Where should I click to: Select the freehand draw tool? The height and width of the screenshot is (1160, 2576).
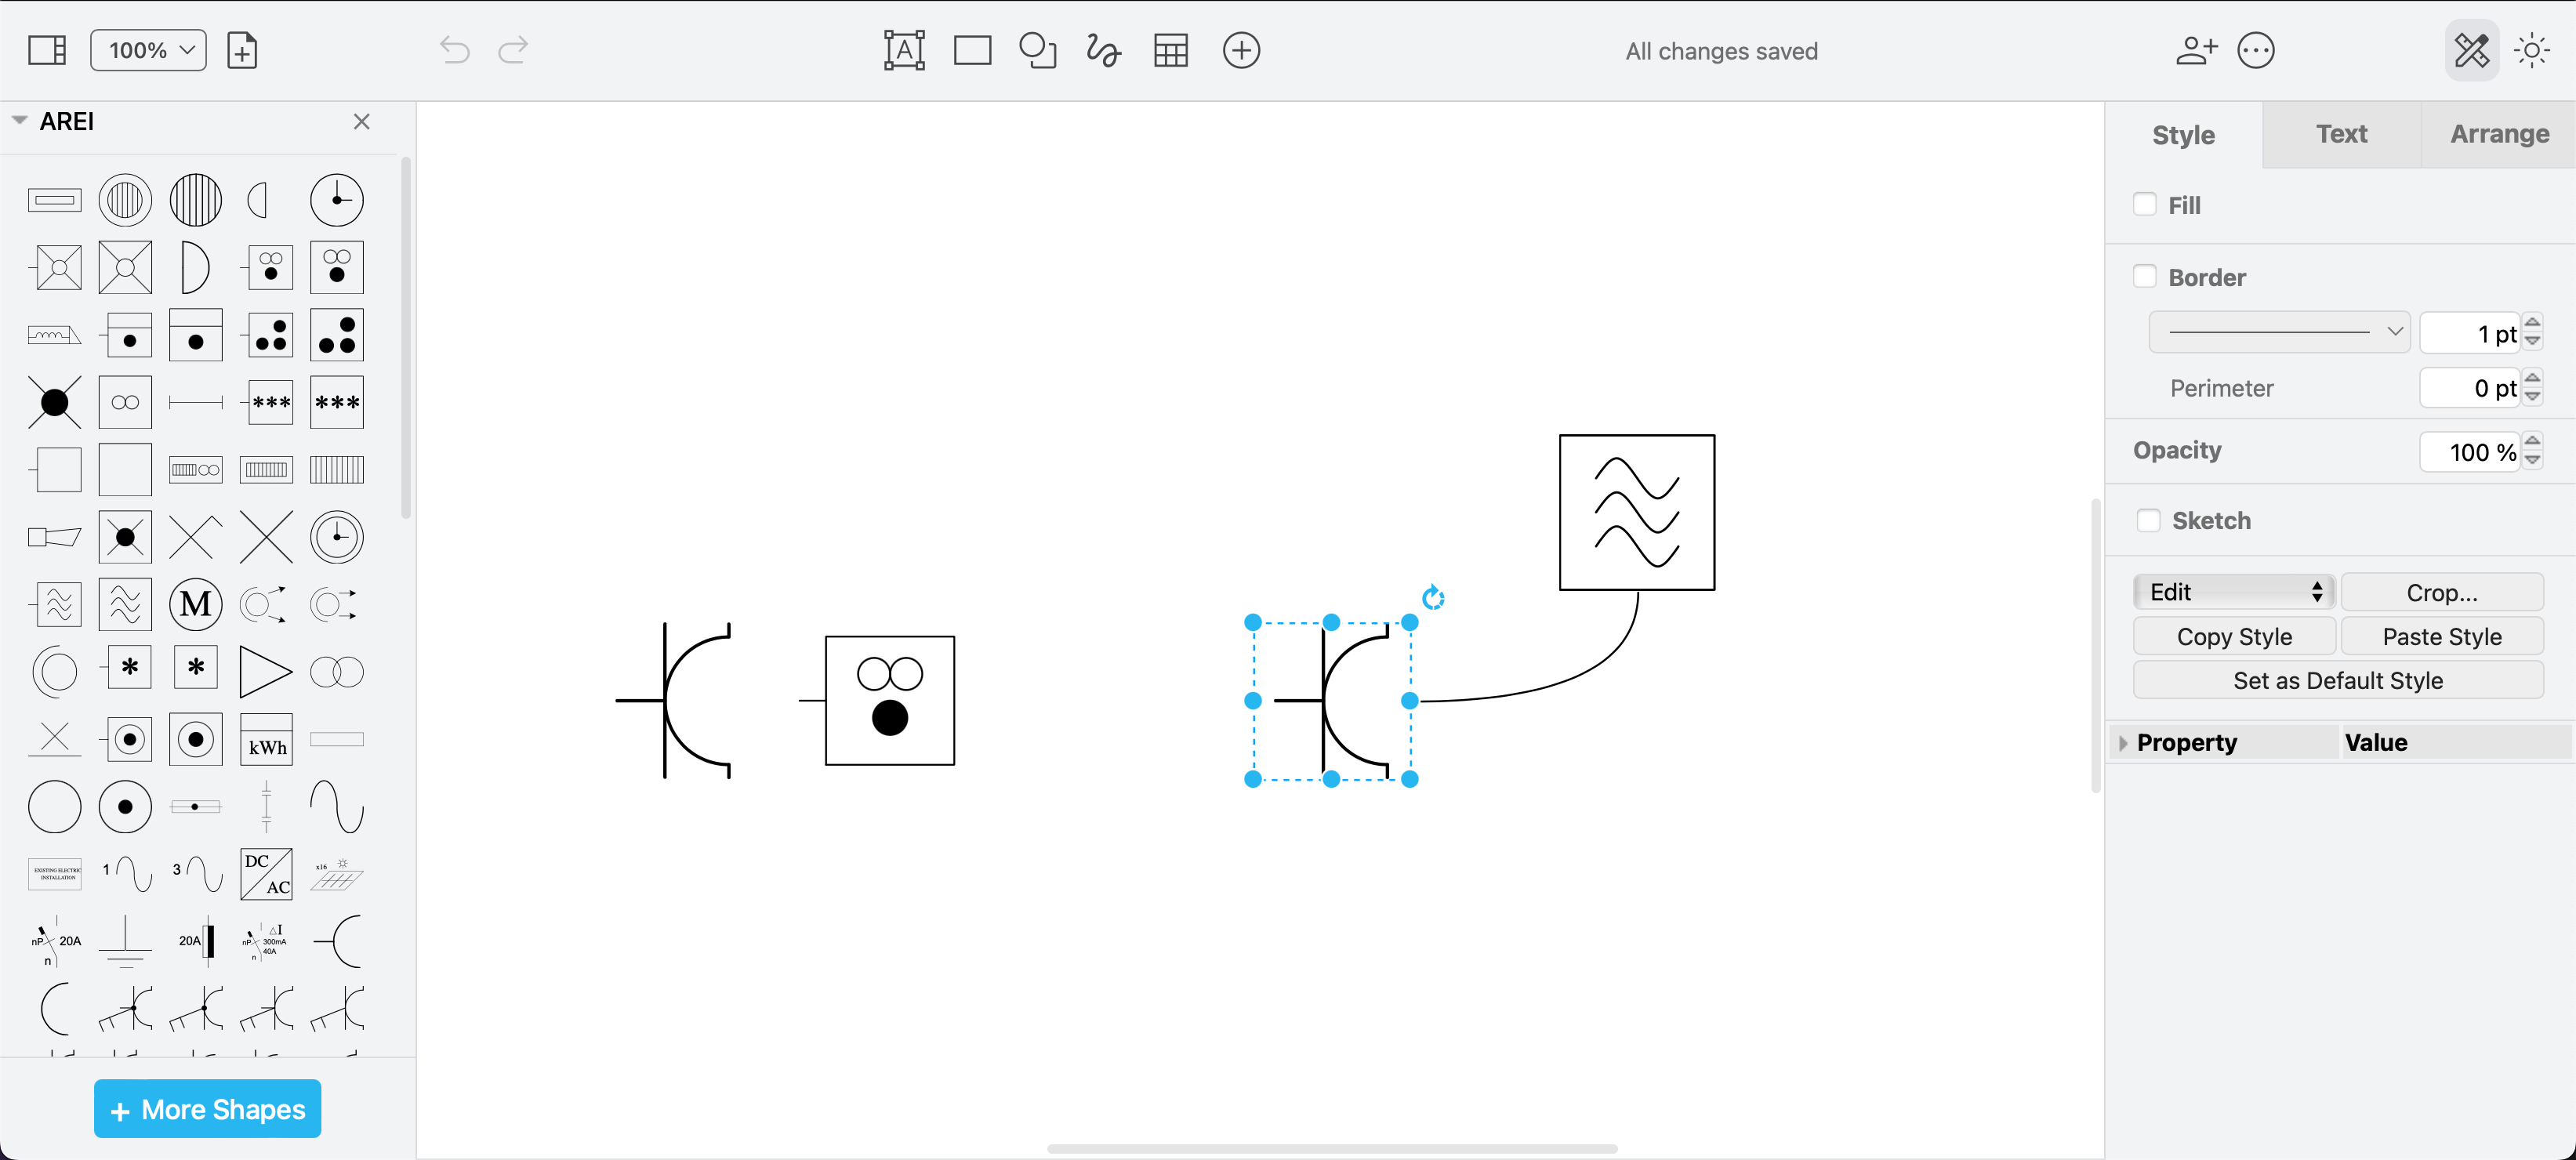[1101, 49]
